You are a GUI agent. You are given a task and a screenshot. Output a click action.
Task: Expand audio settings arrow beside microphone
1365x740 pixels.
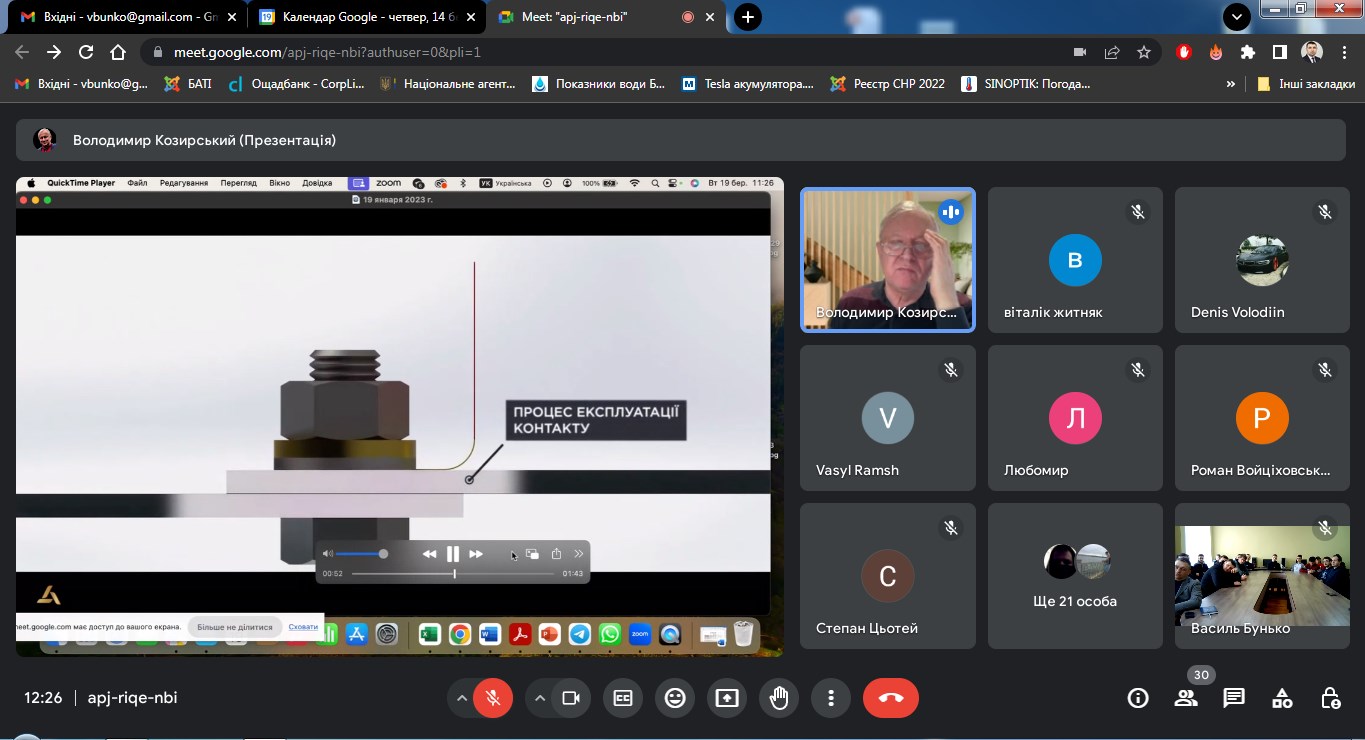(461, 698)
